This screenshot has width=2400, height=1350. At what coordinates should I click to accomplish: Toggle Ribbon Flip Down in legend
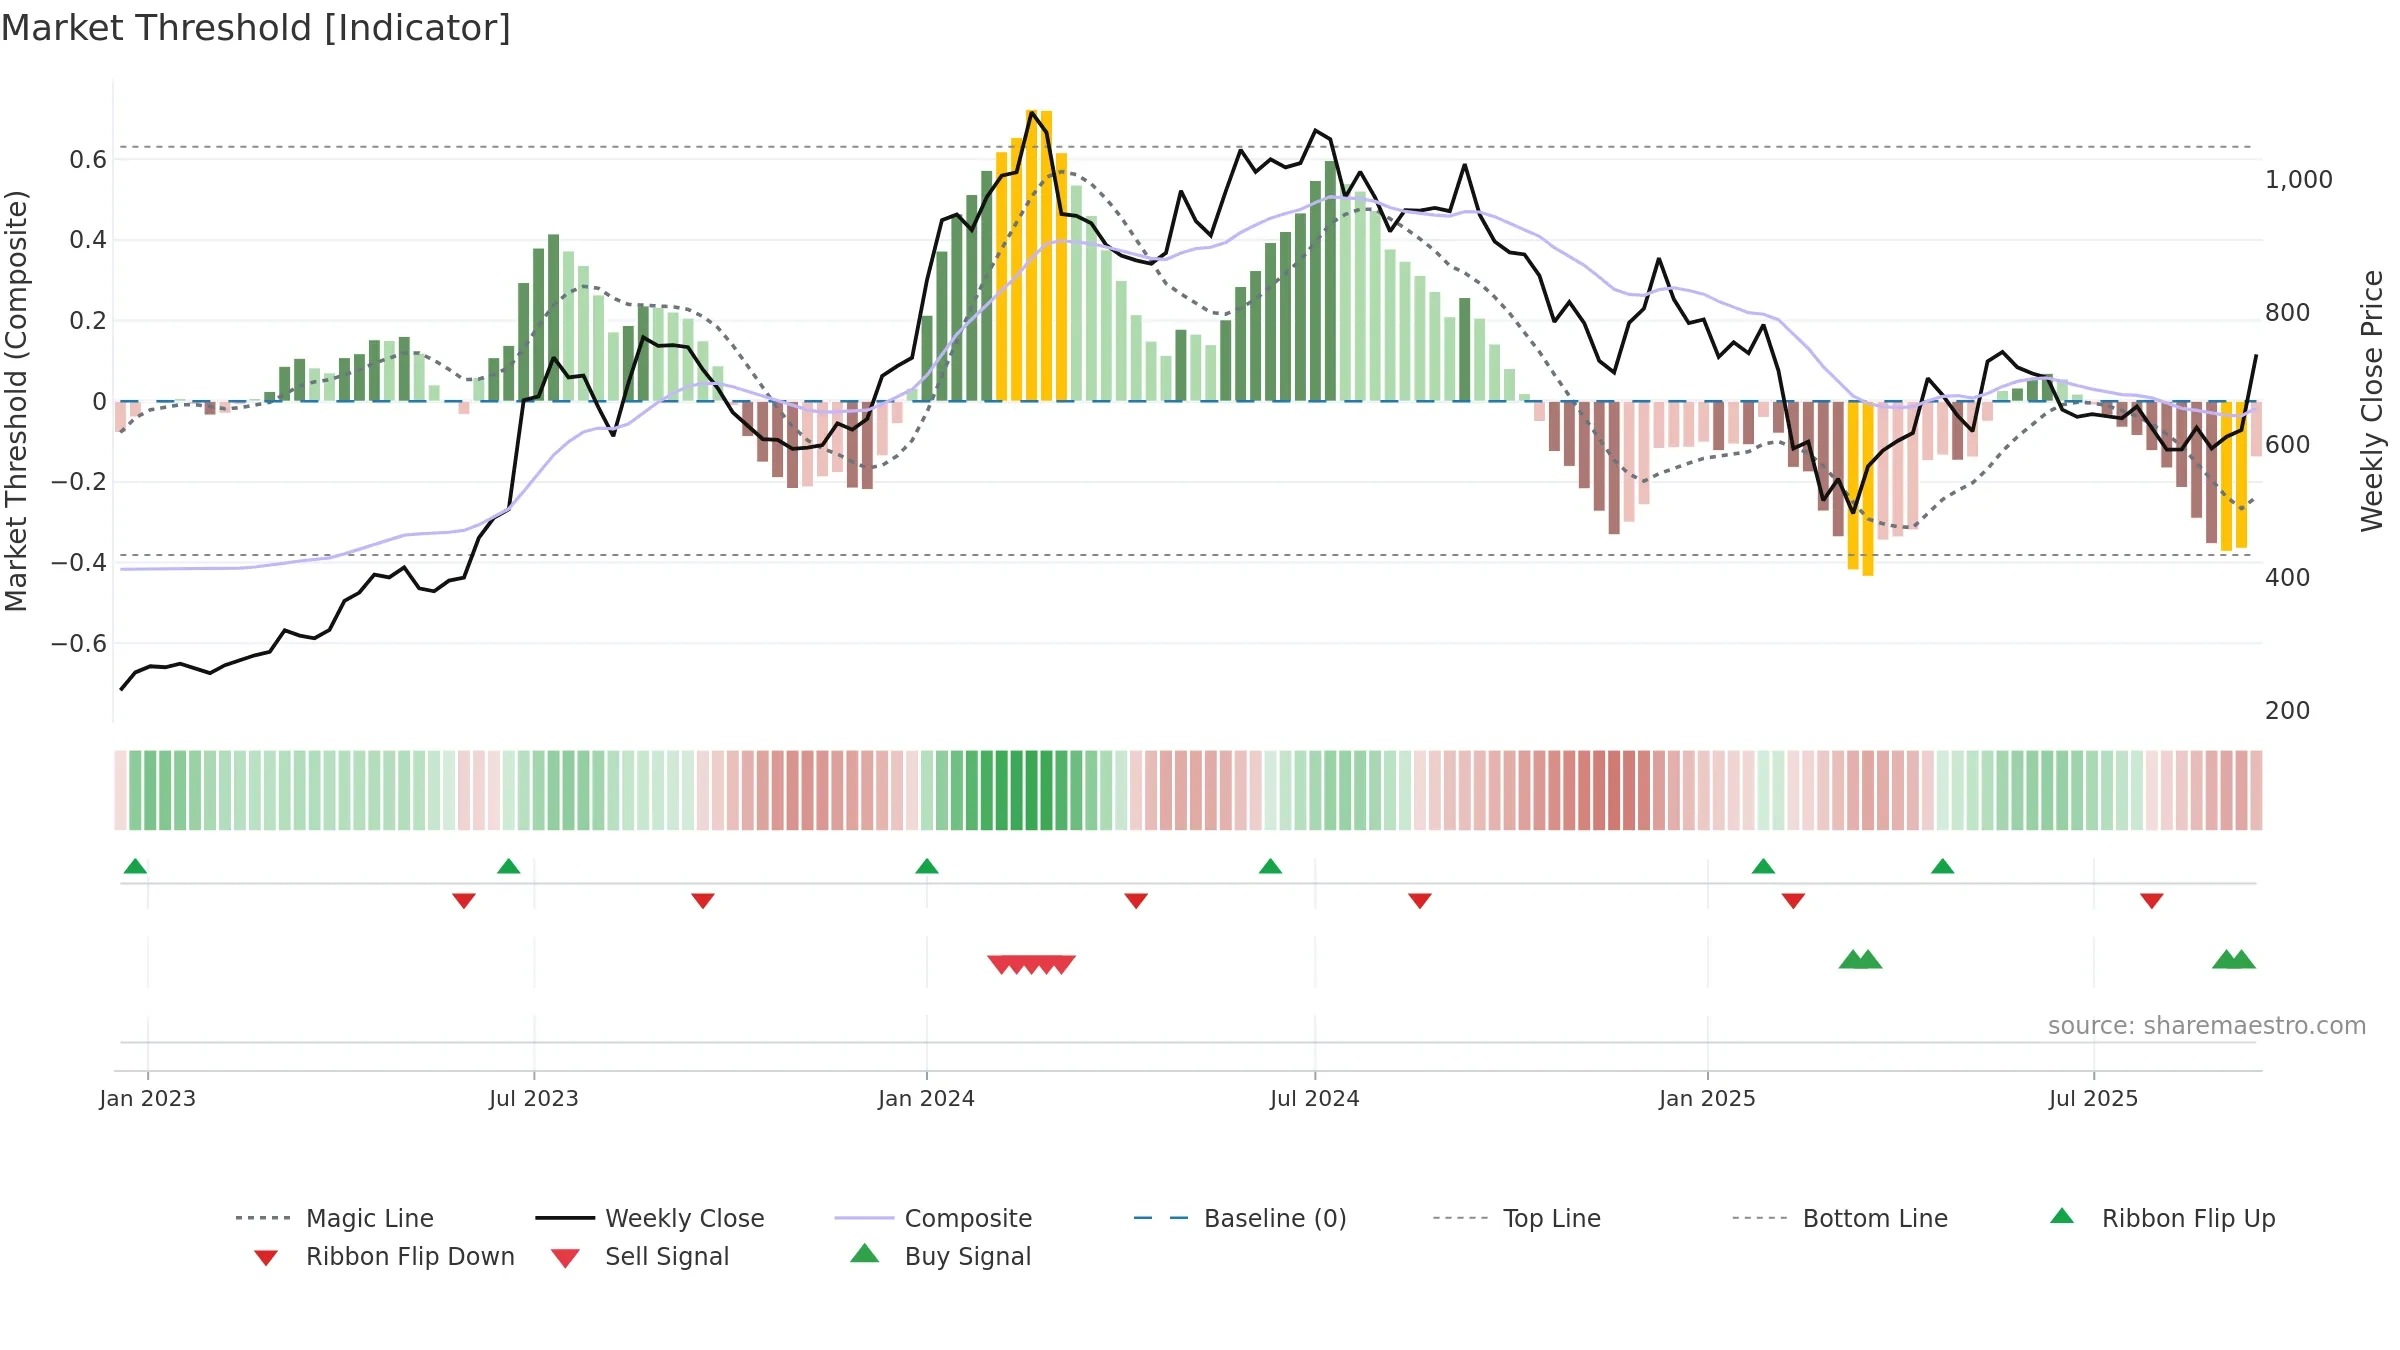(384, 1256)
